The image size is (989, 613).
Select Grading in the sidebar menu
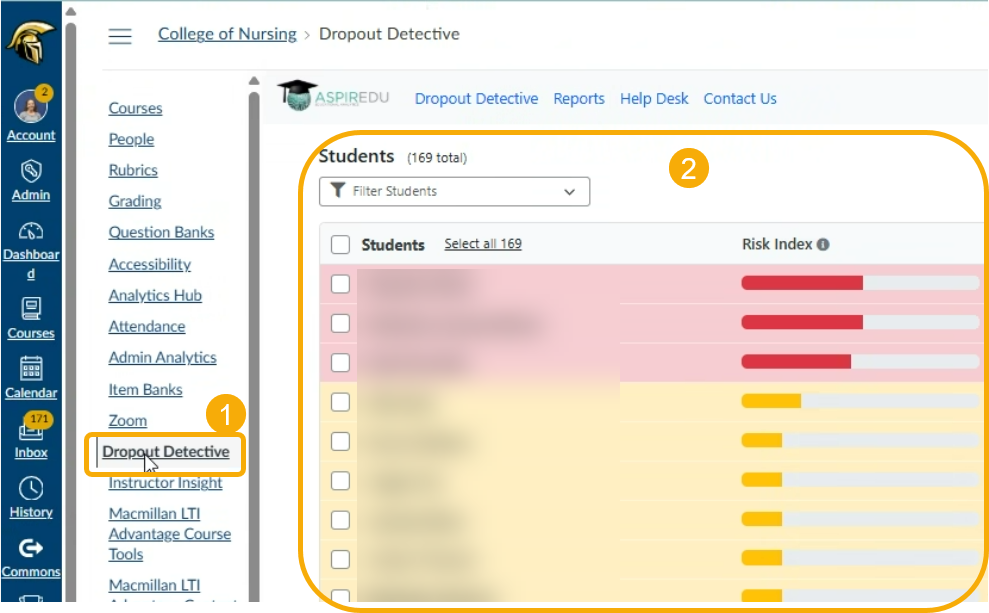coord(135,201)
